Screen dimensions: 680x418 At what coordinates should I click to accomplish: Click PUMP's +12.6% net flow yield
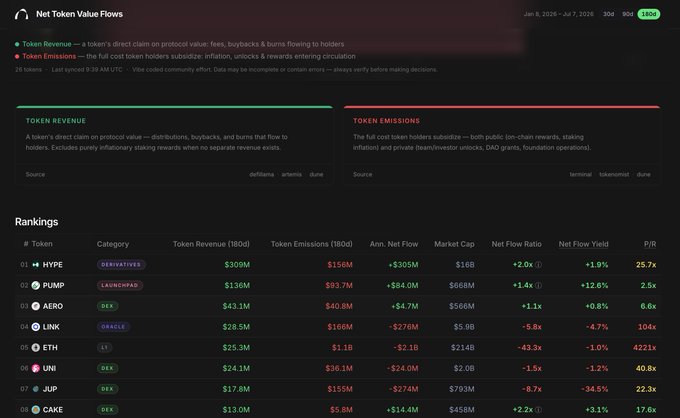click(594, 285)
